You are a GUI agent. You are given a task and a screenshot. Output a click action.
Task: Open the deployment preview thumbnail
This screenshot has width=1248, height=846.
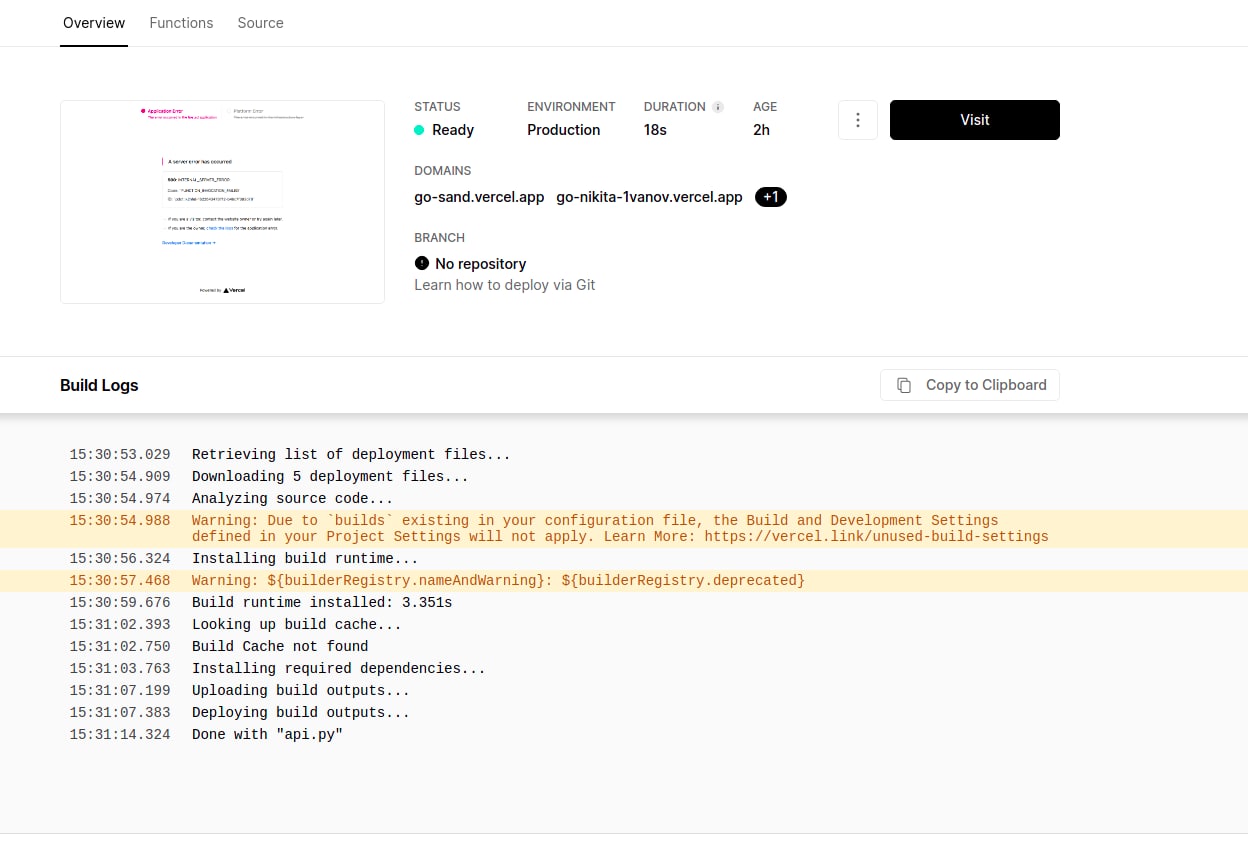click(222, 202)
